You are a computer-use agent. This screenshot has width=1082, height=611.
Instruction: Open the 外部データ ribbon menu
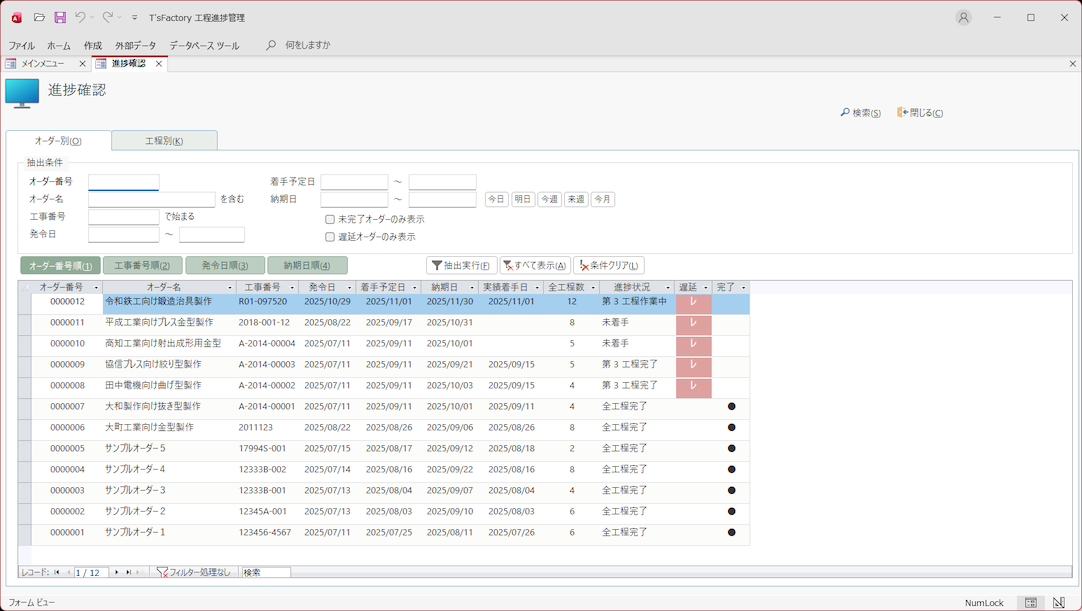(x=135, y=46)
